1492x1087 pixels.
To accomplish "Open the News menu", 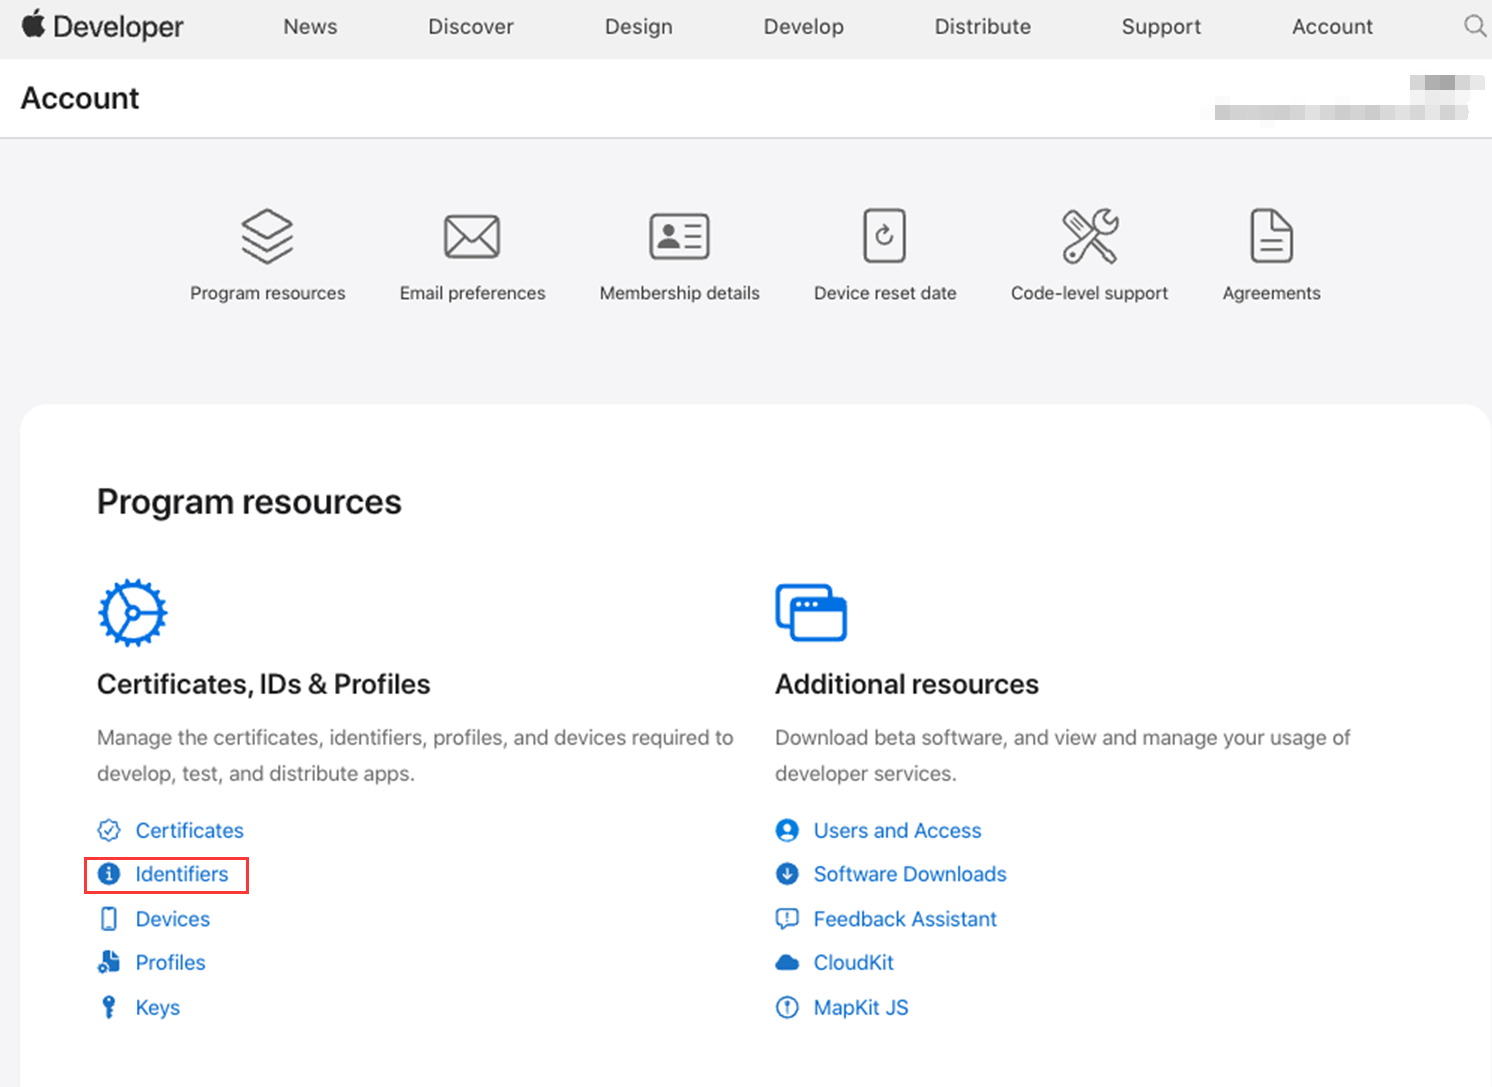I will [310, 27].
